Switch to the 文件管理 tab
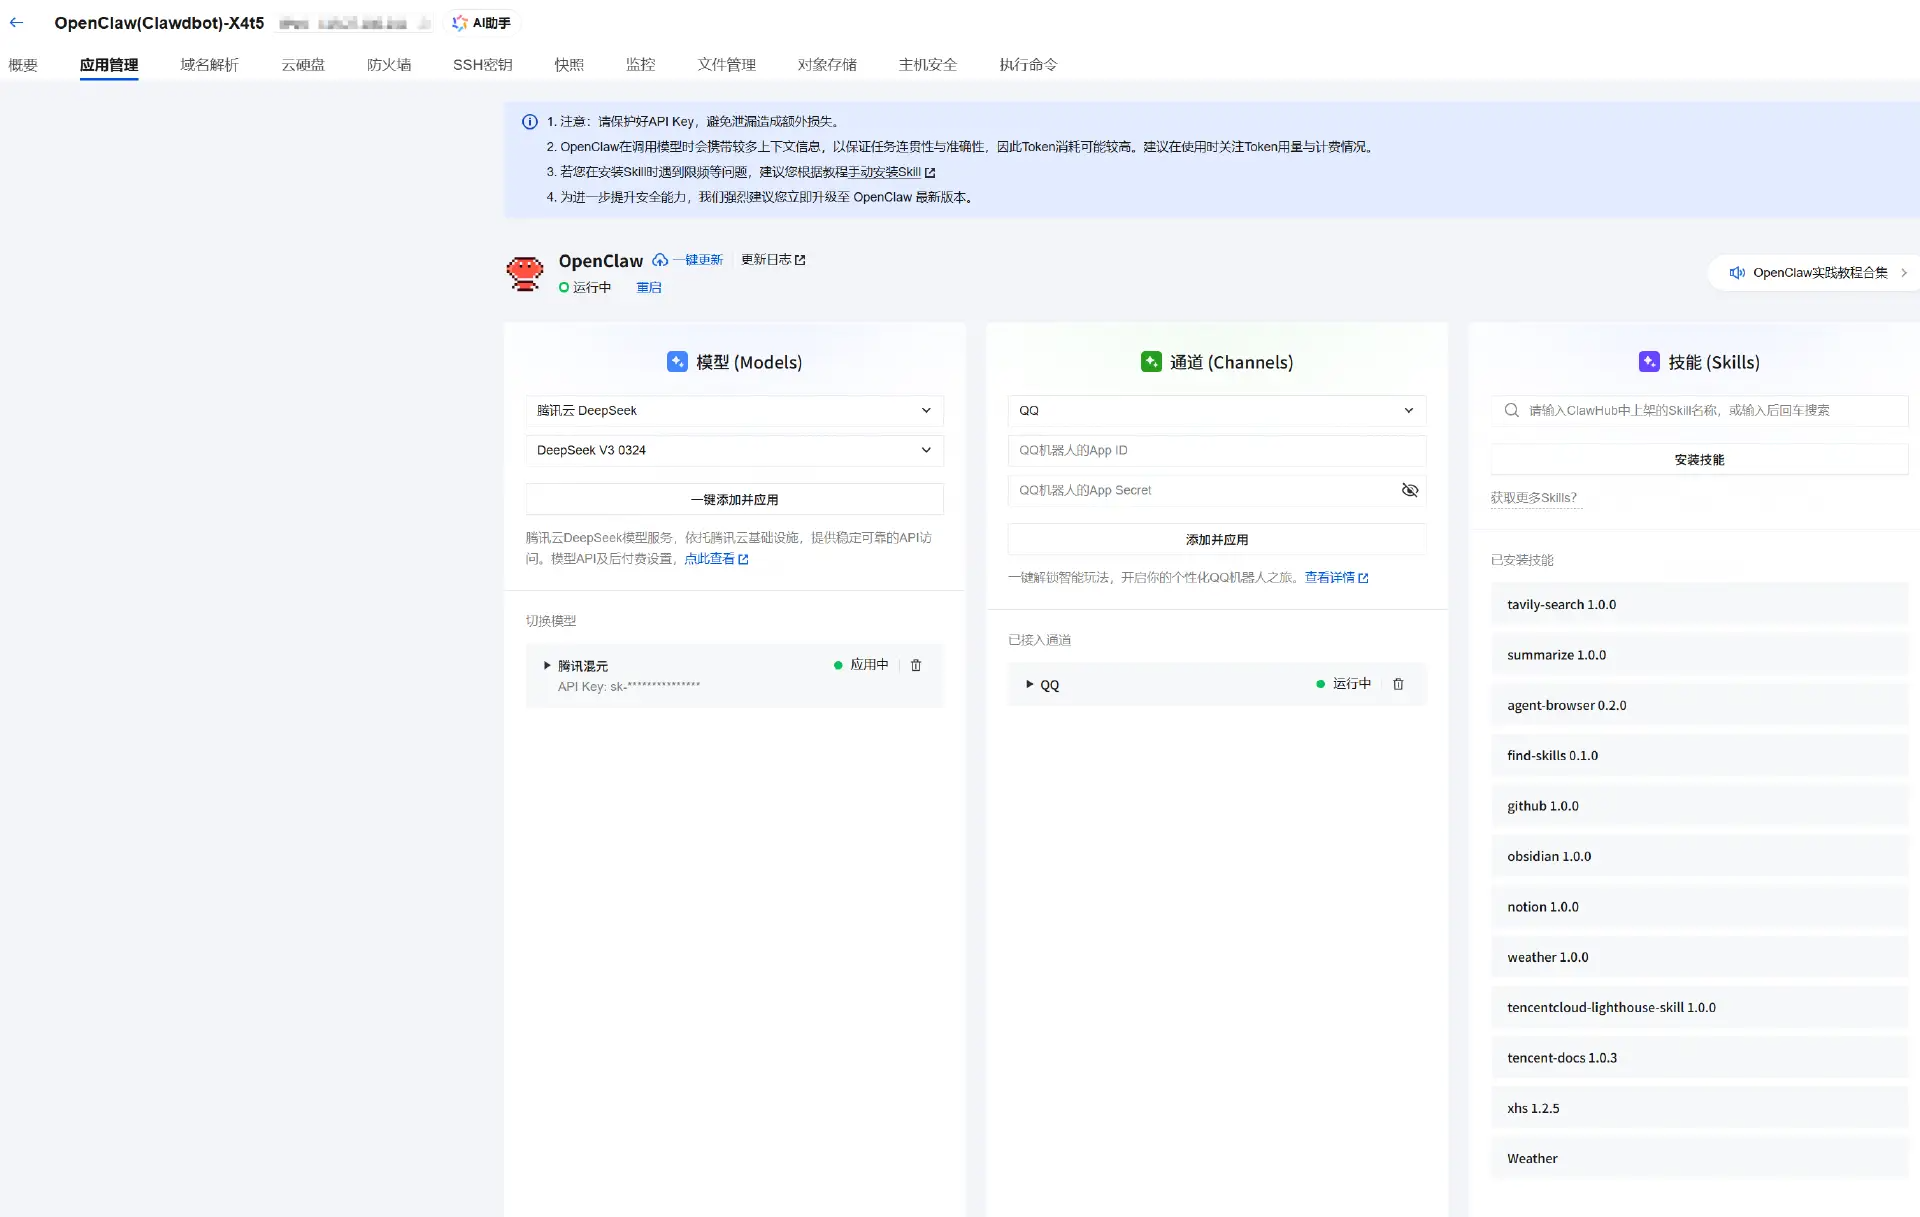1920x1217 pixels. [x=727, y=65]
